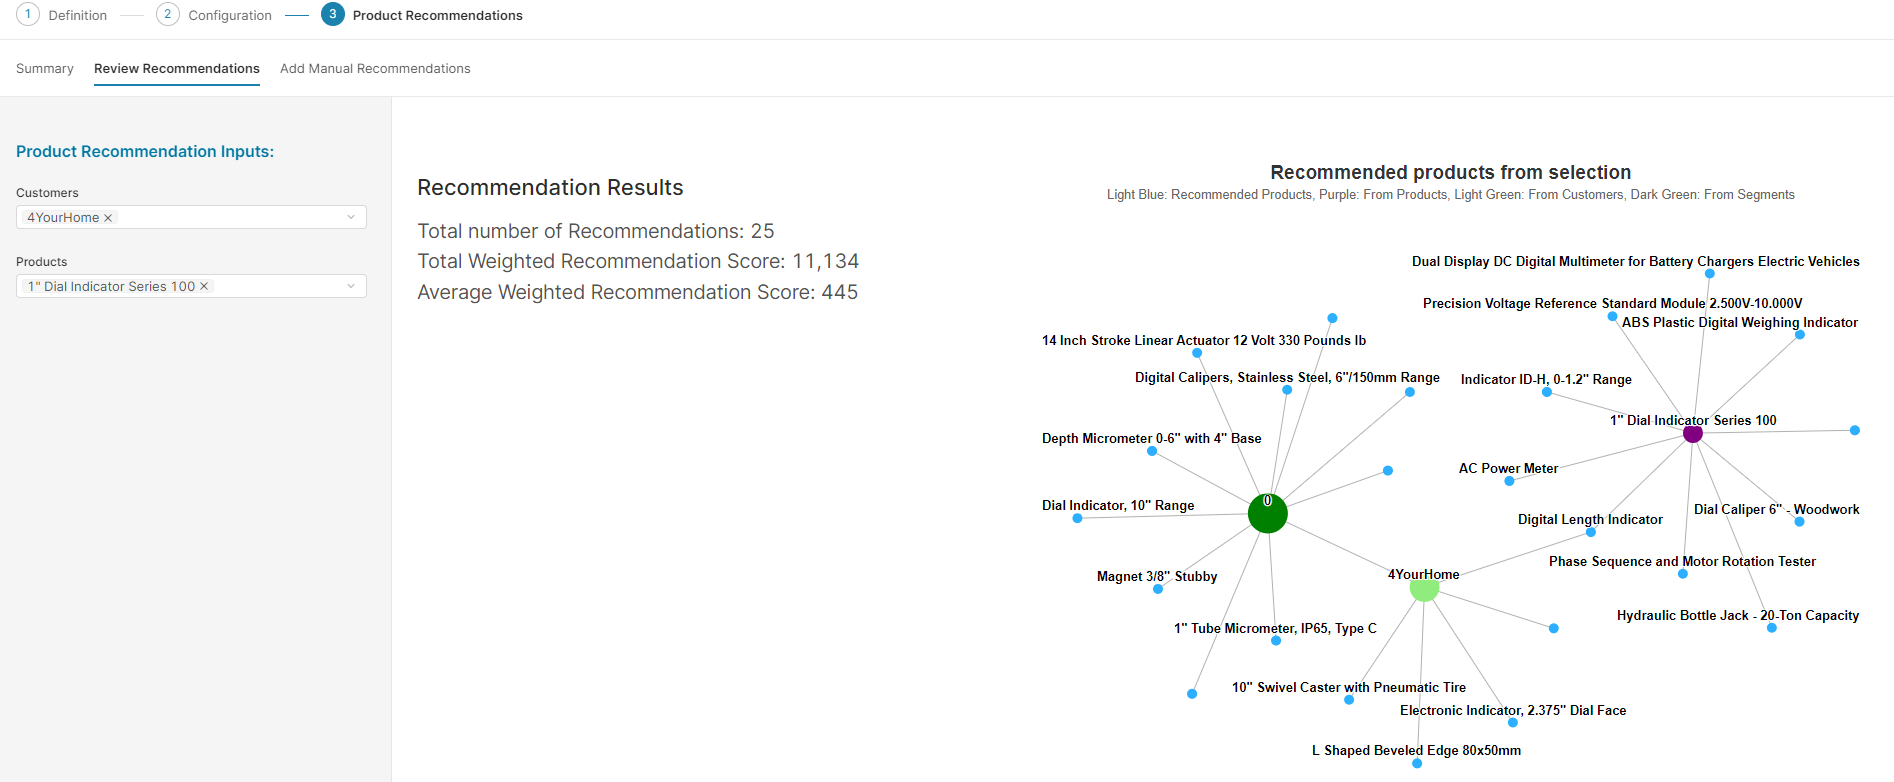1894x782 pixels.
Task: Remove the 1" Dial Indicator Series 100 tag
Action: tap(204, 287)
